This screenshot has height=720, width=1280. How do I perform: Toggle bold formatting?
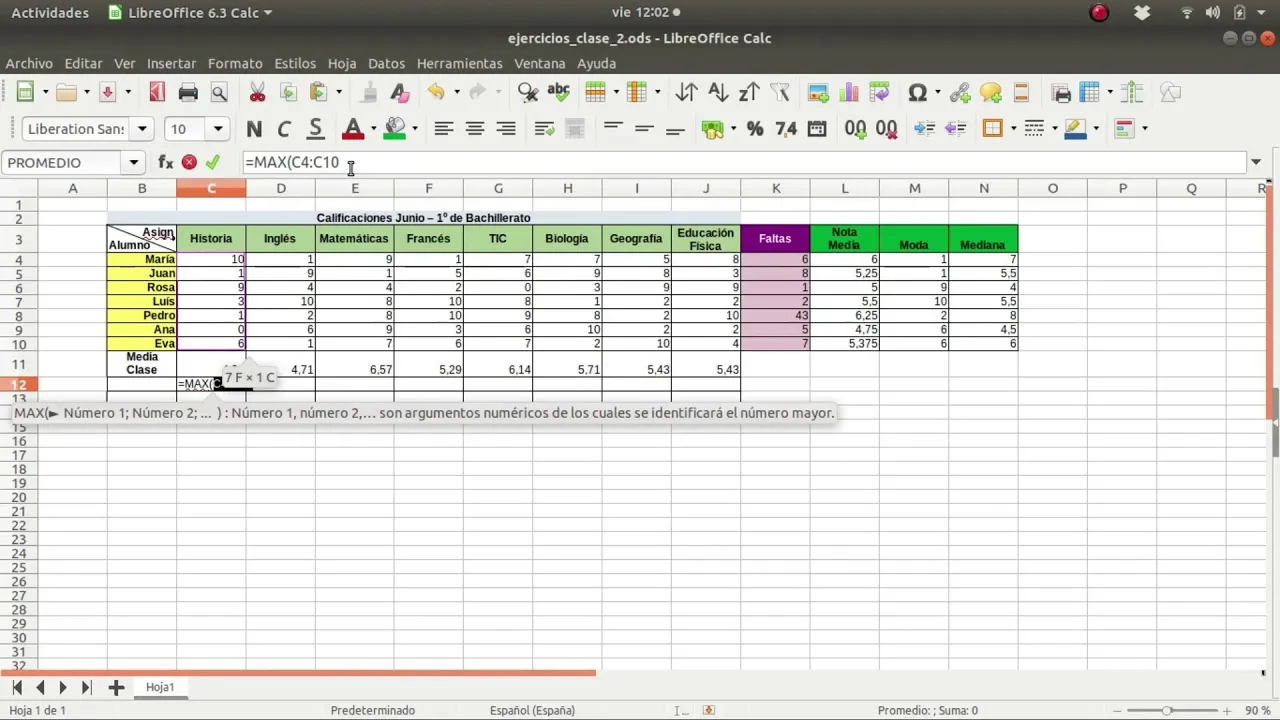point(253,129)
